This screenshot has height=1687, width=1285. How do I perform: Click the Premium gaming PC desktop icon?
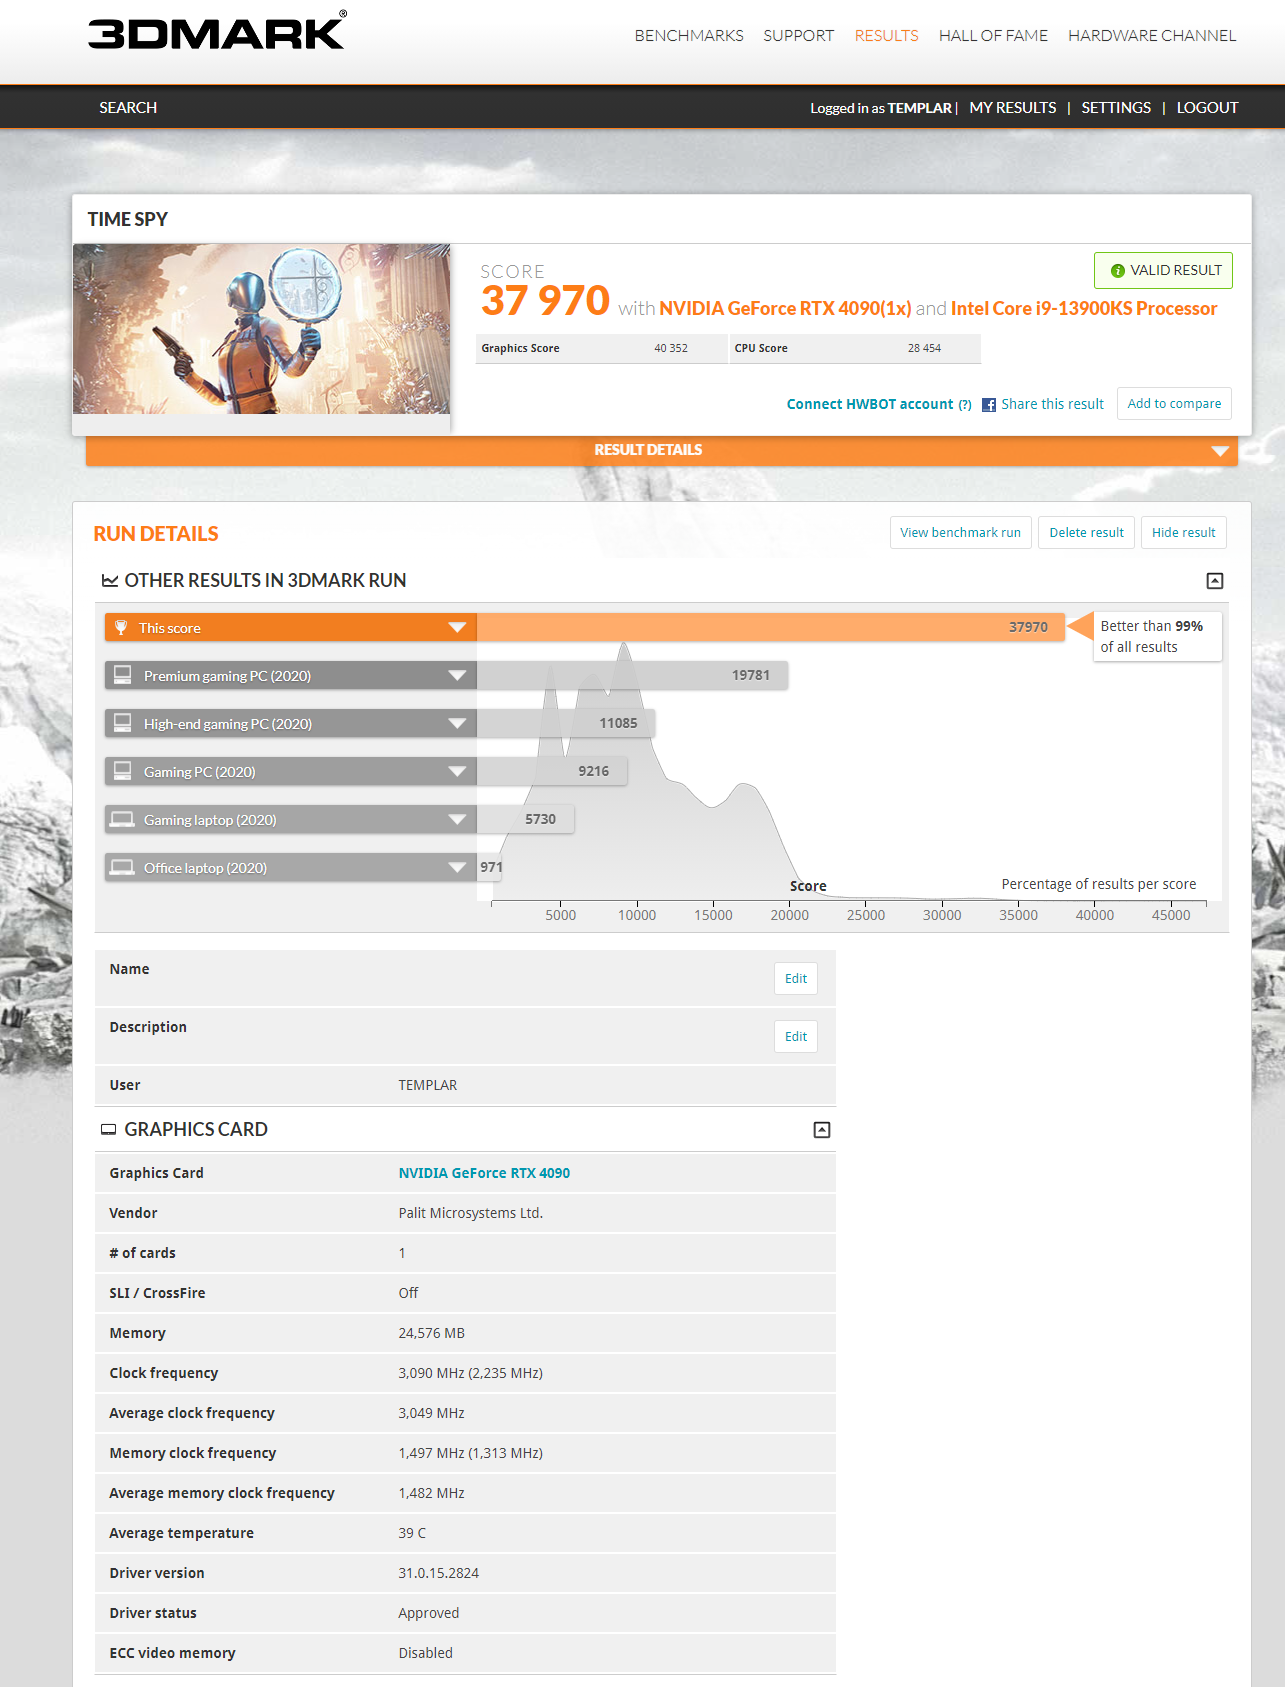(x=123, y=675)
